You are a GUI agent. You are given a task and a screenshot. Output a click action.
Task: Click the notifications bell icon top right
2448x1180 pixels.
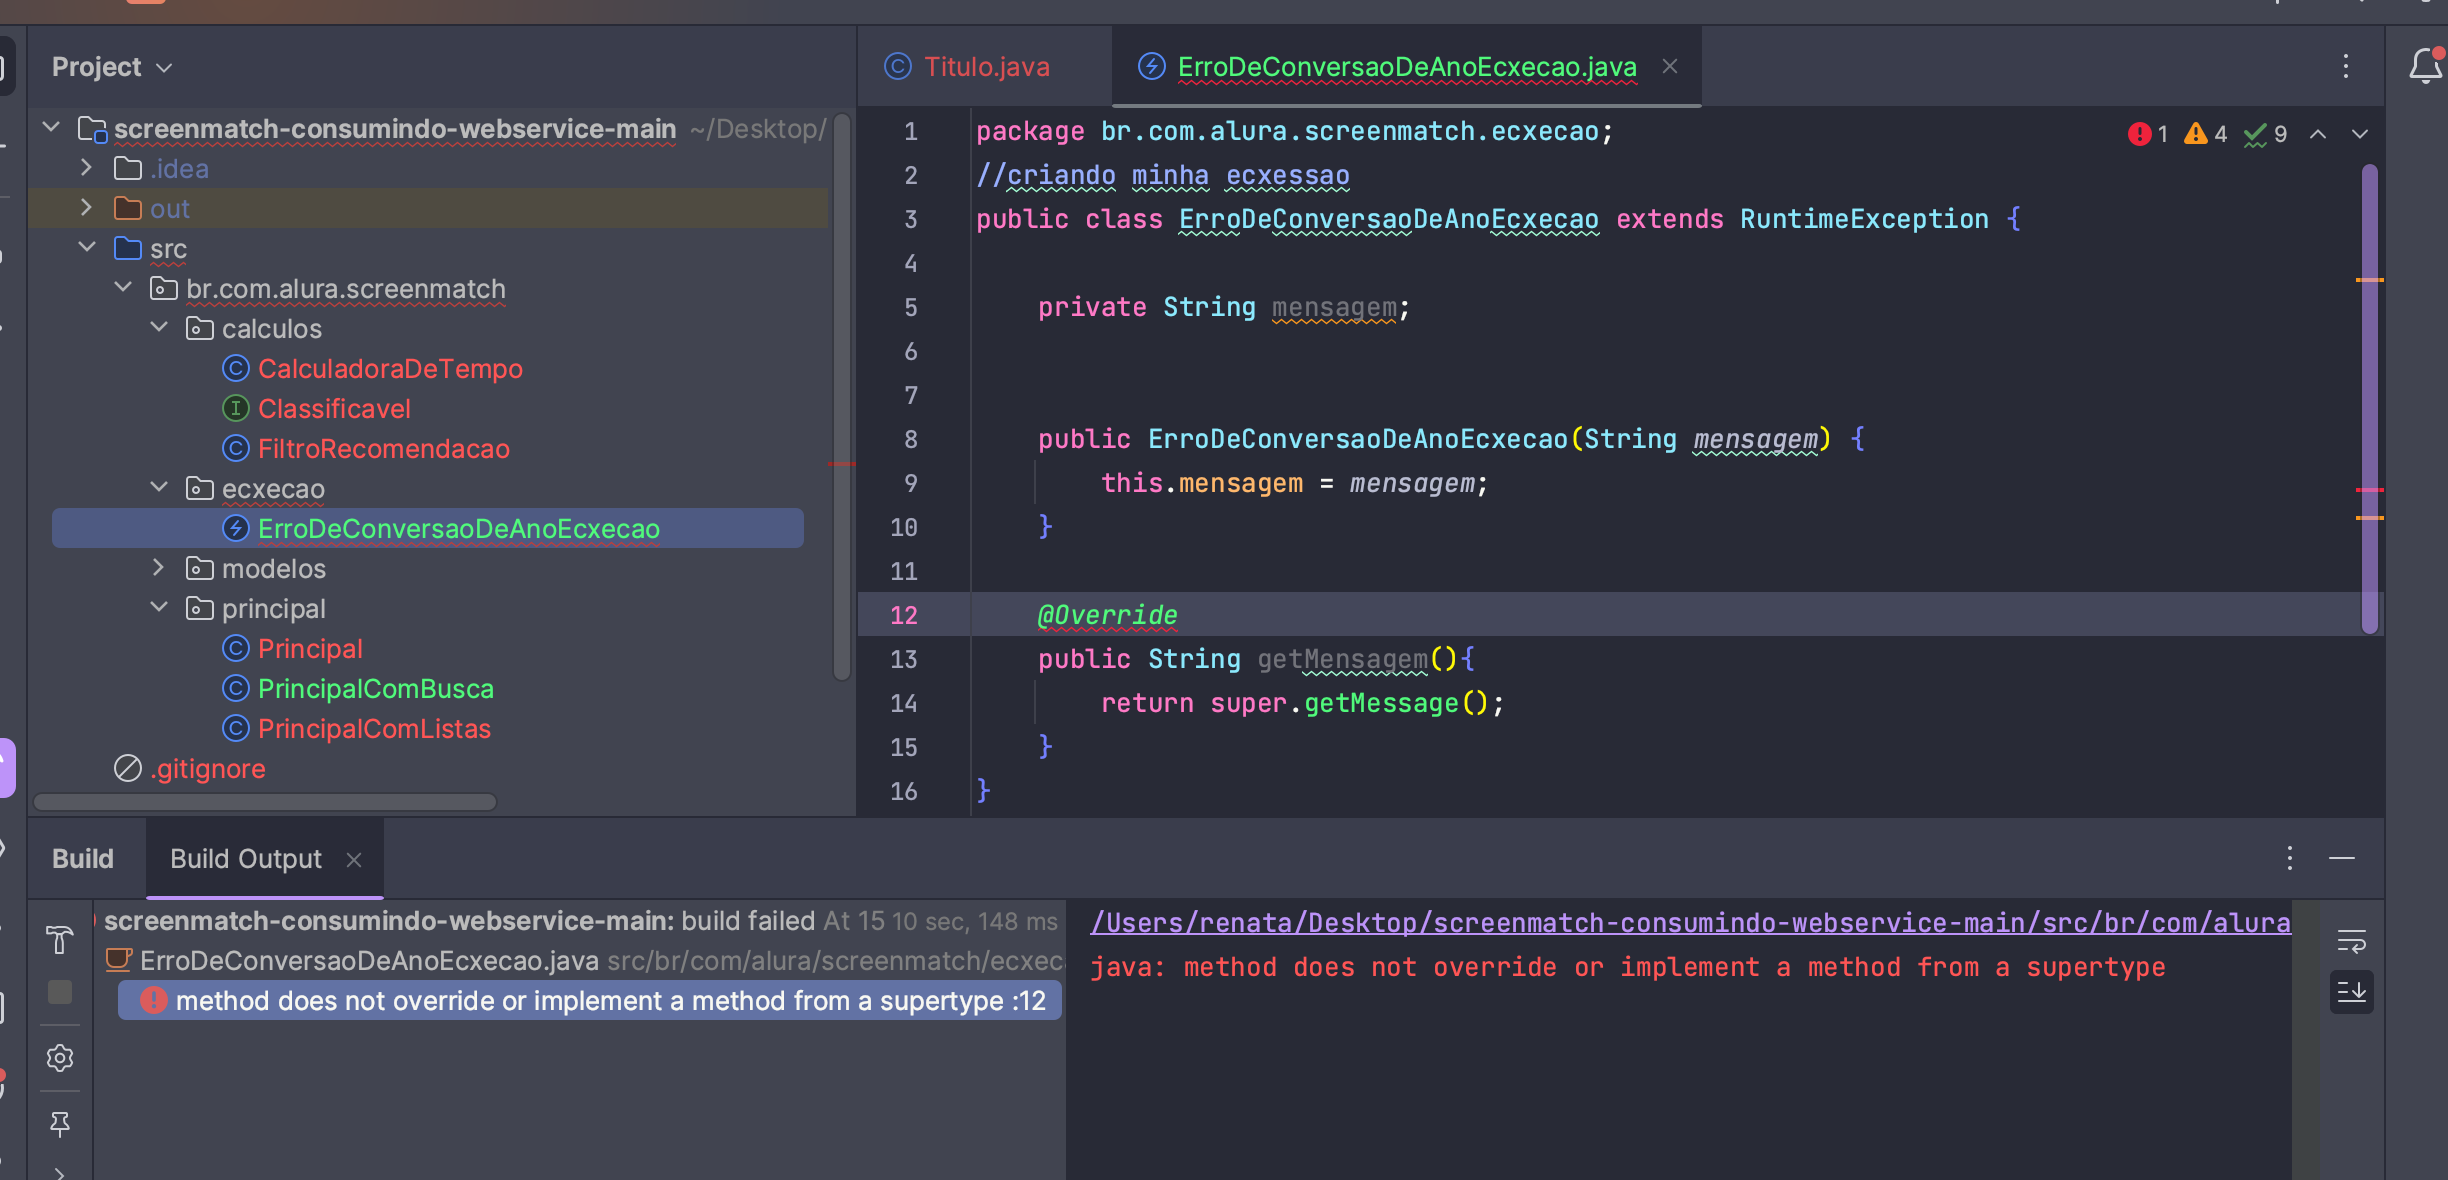coord(2420,66)
